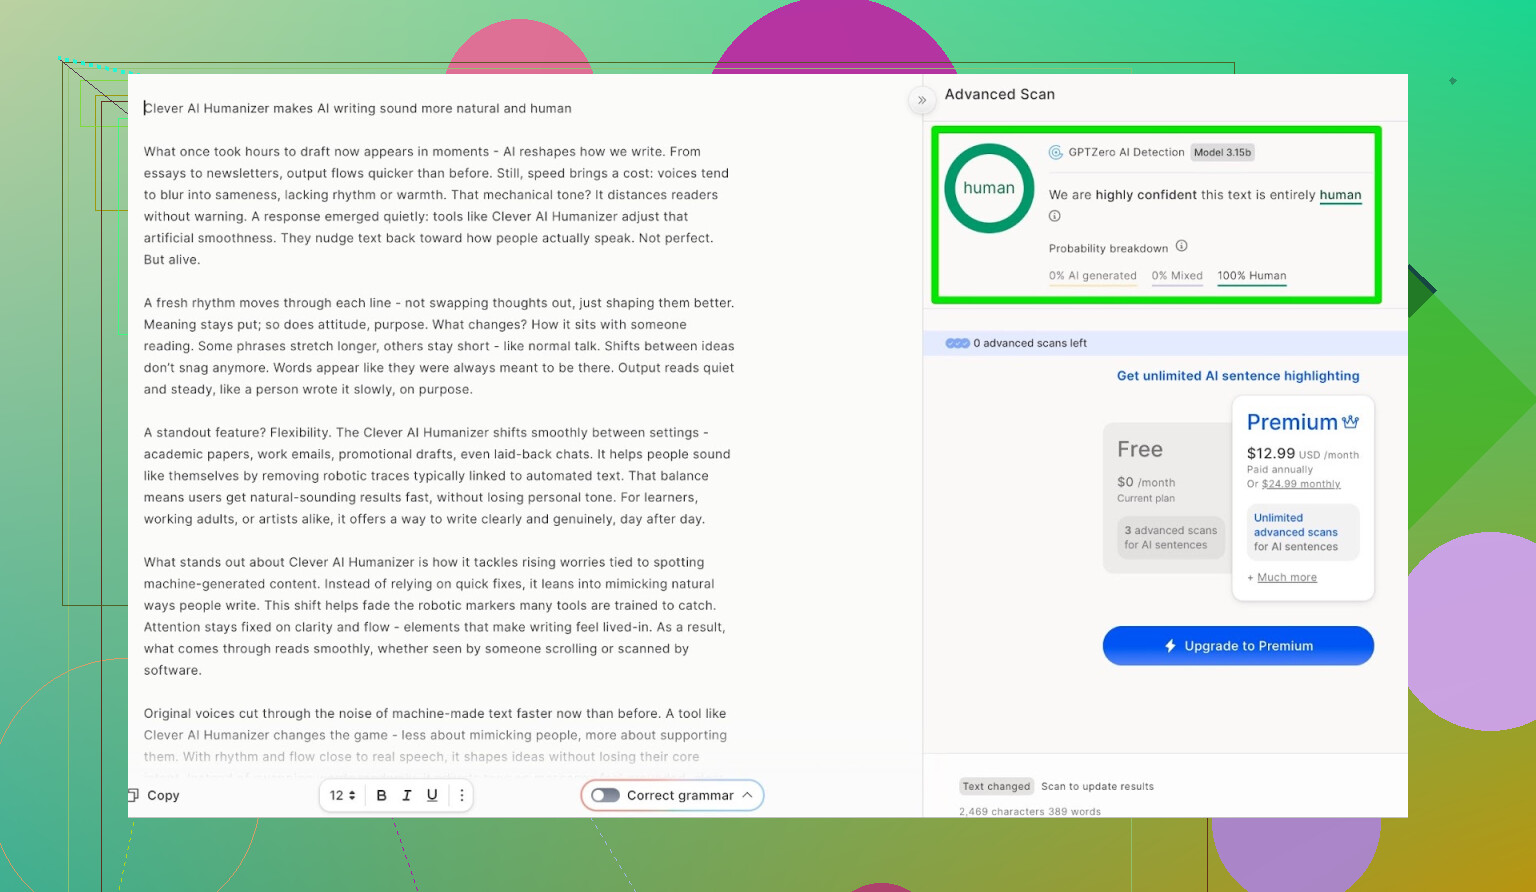Apply underline formatting with the U icon
Screen dimensions: 1536x892
[x=432, y=795]
